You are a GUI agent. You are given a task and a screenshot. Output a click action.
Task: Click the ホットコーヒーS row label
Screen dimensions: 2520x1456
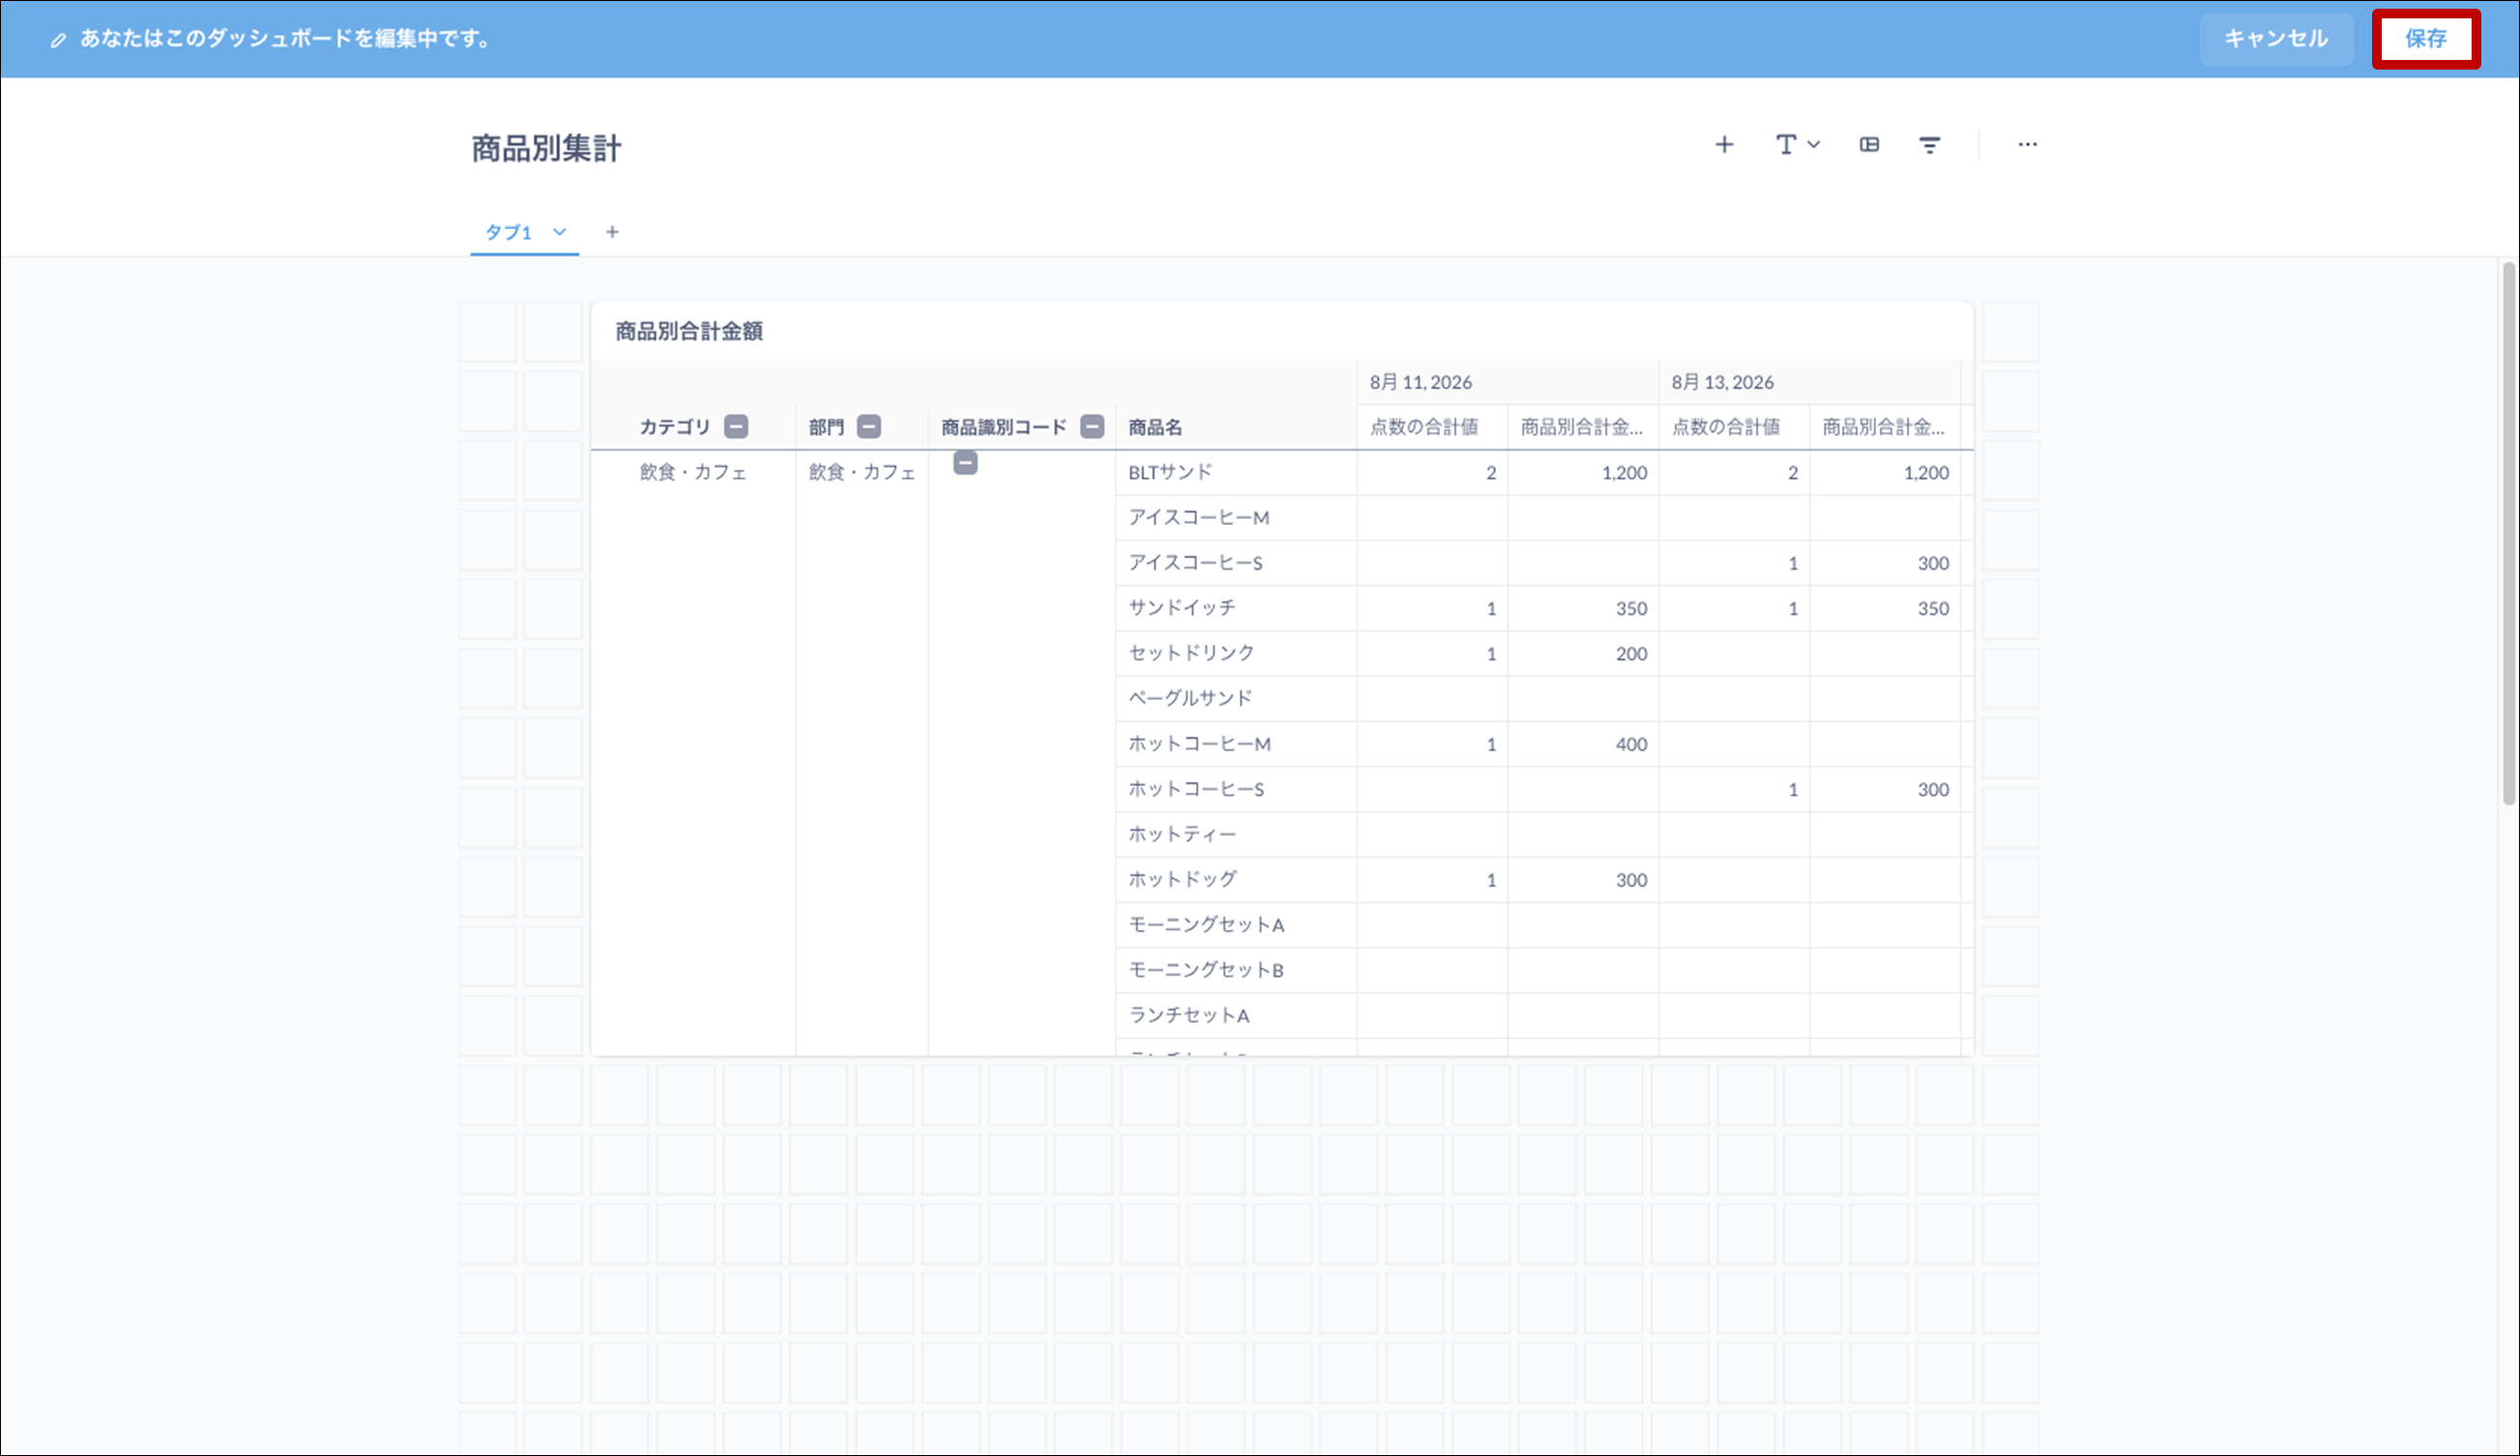[x=1197, y=789]
